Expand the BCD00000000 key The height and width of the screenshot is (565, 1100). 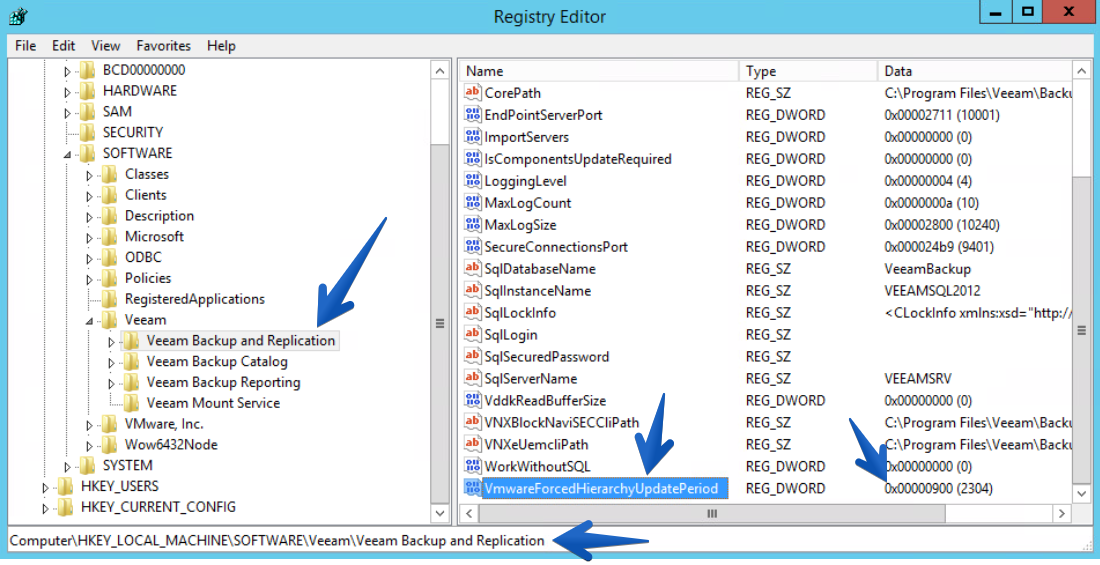67,71
